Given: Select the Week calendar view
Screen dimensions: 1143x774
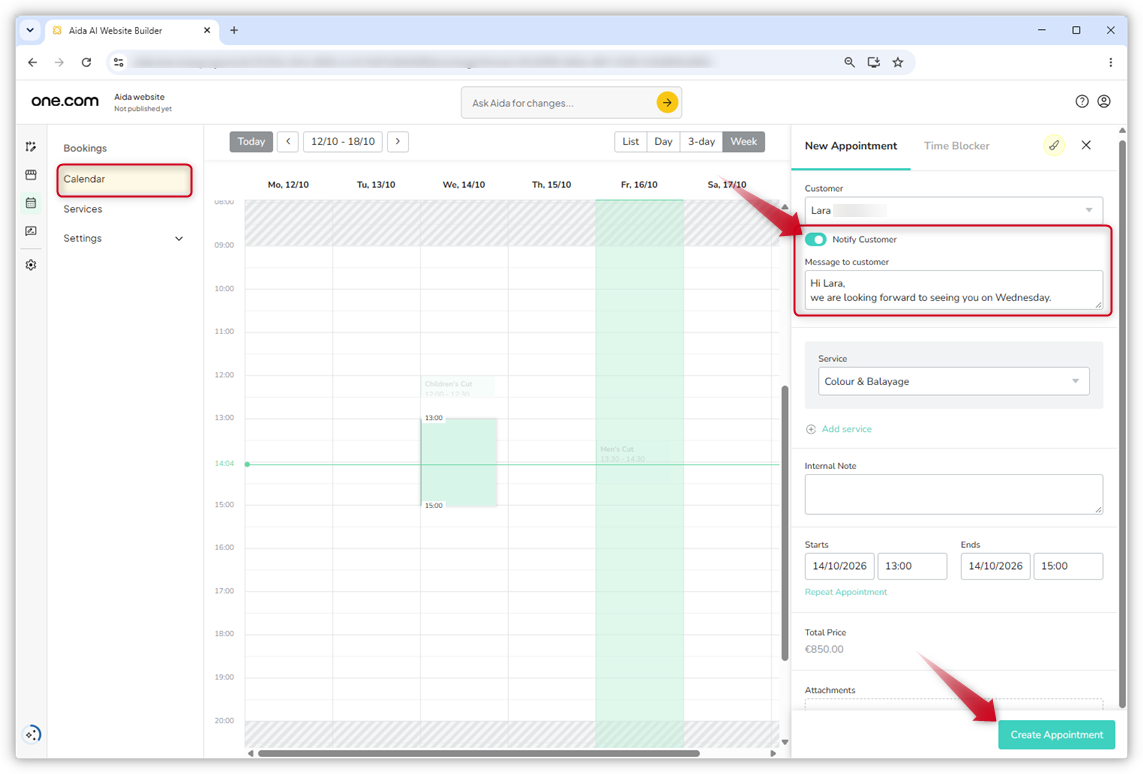Looking at the screenshot, I should pyautogui.click(x=744, y=141).
